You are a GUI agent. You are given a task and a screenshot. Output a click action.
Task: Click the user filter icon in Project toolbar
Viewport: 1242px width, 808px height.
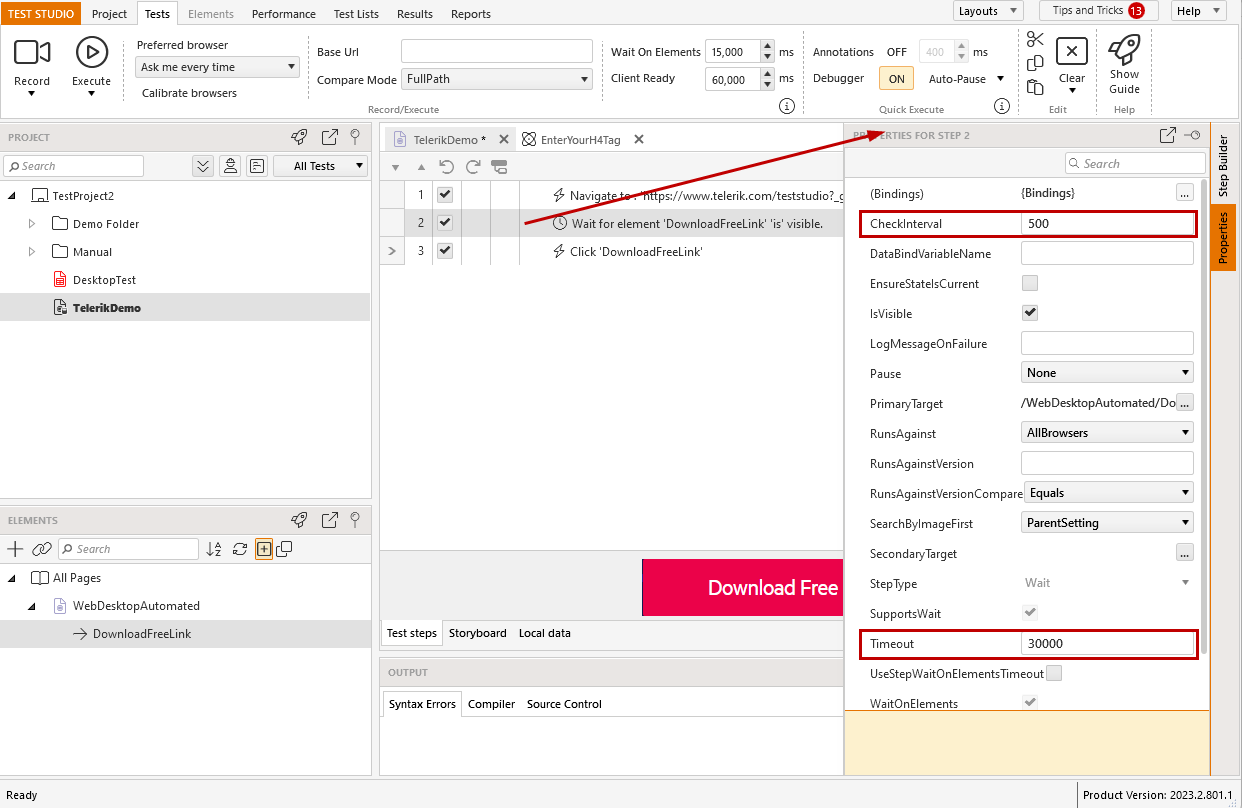(230, 166)
